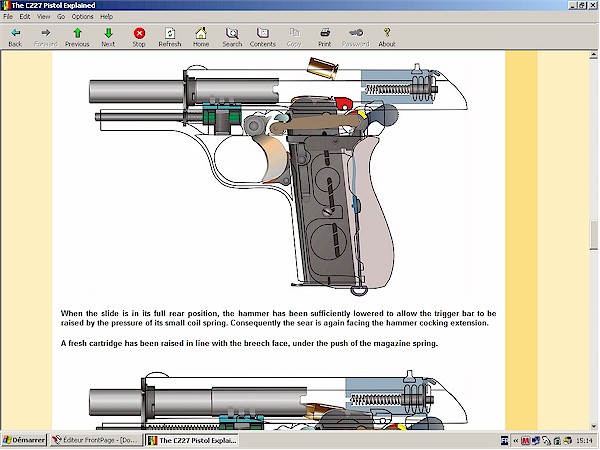Click the vertical scrollbar thumb
The image size is (600, 450).
[593, 235]
